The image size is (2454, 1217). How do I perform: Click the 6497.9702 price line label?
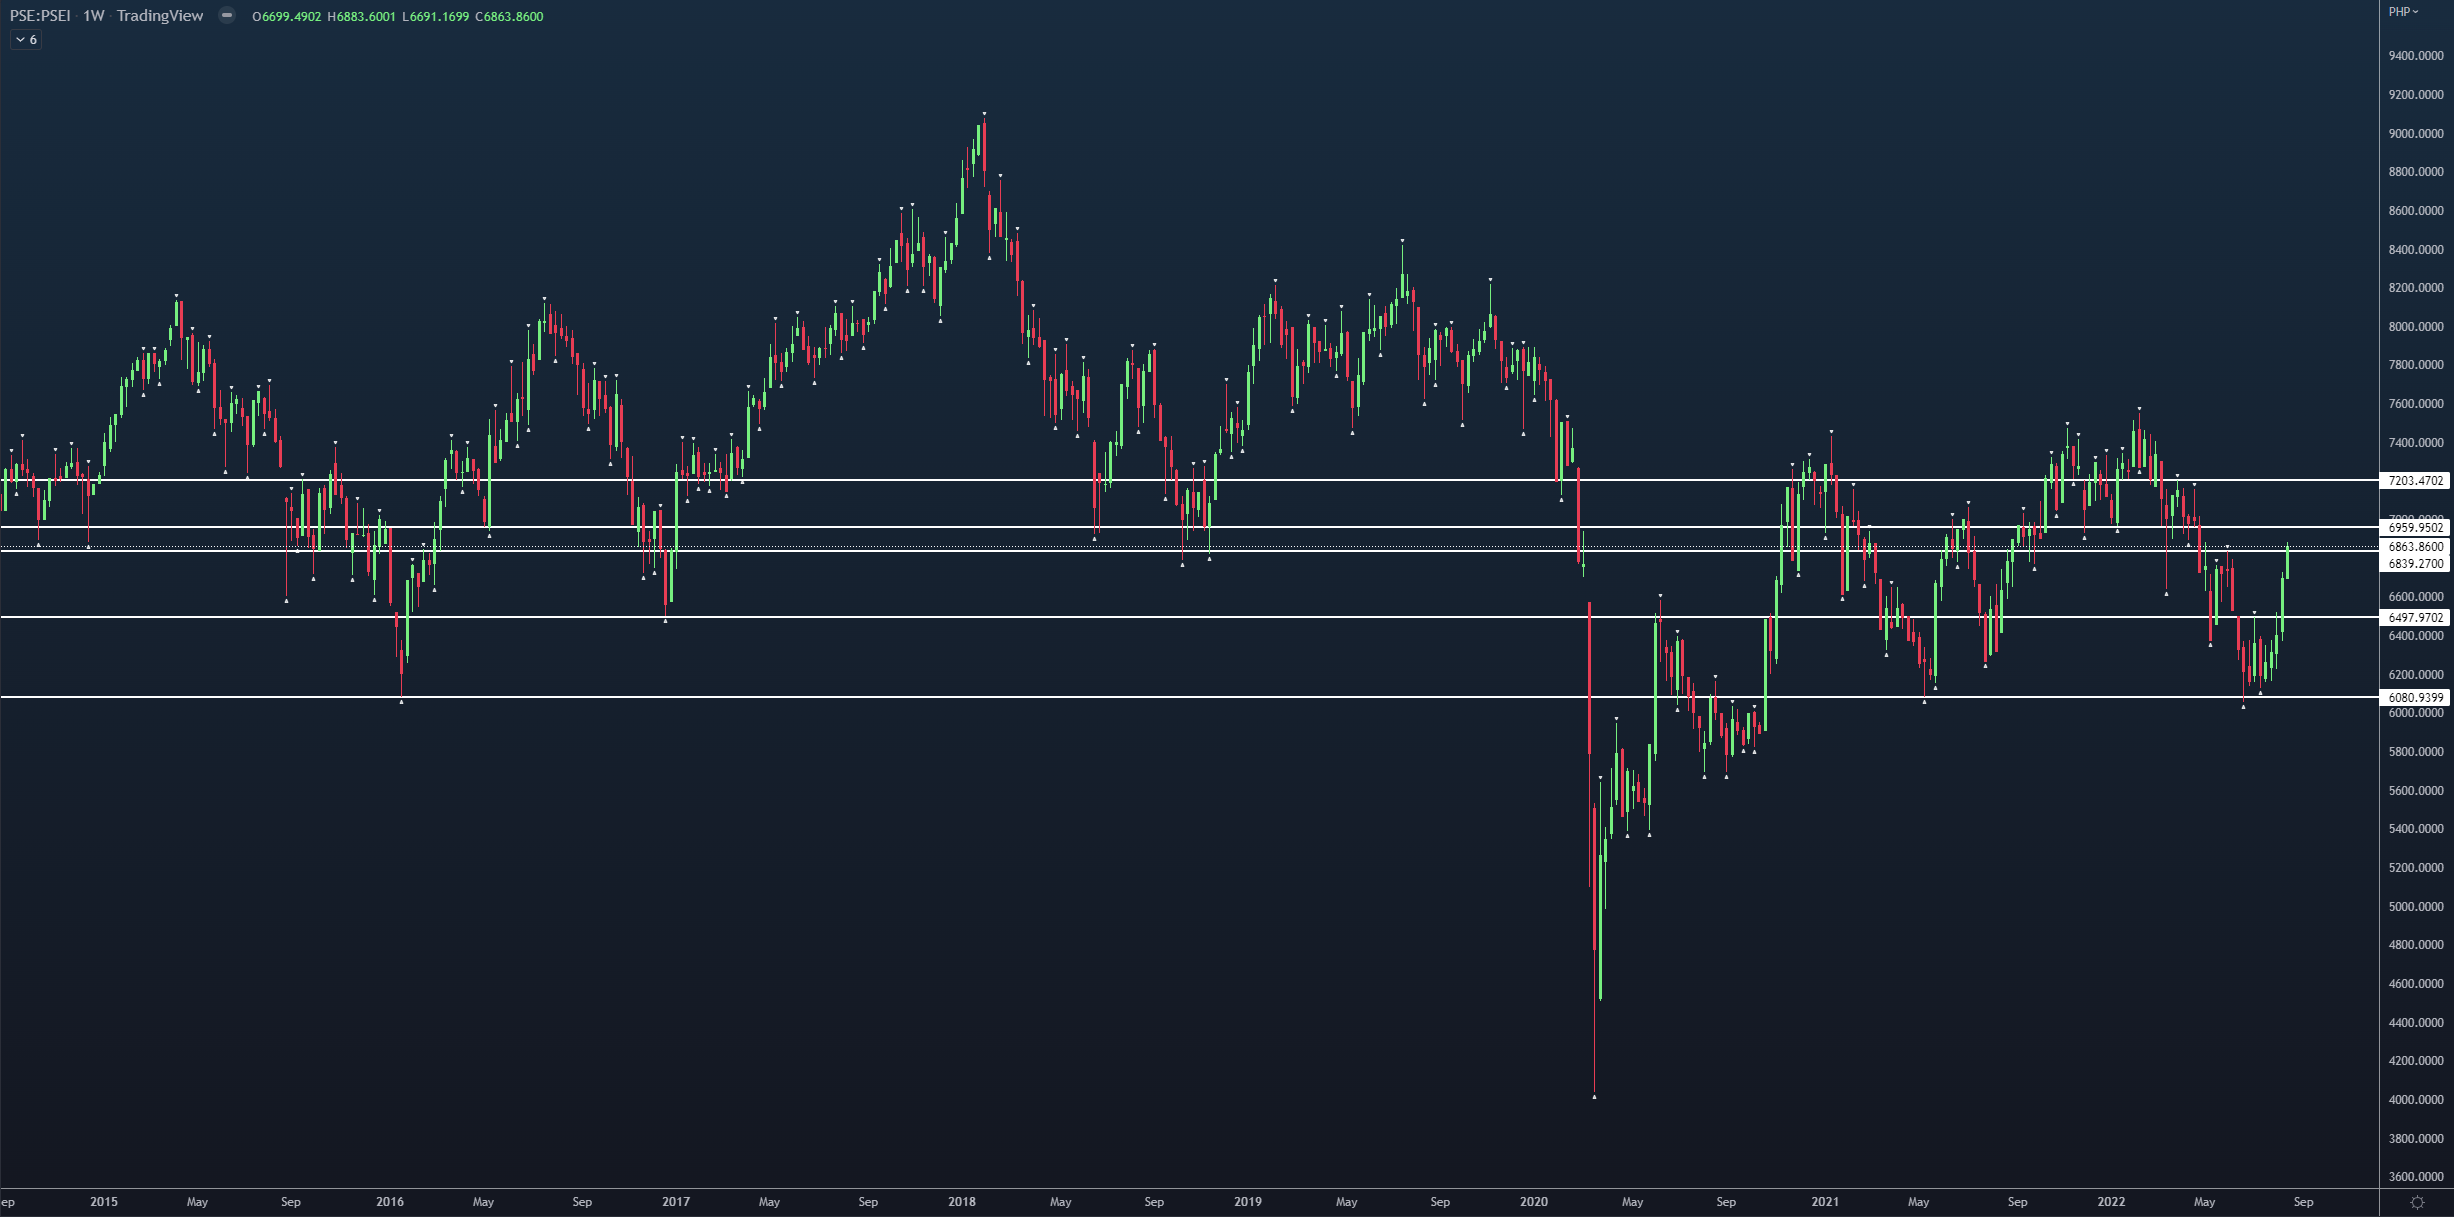2415,618
